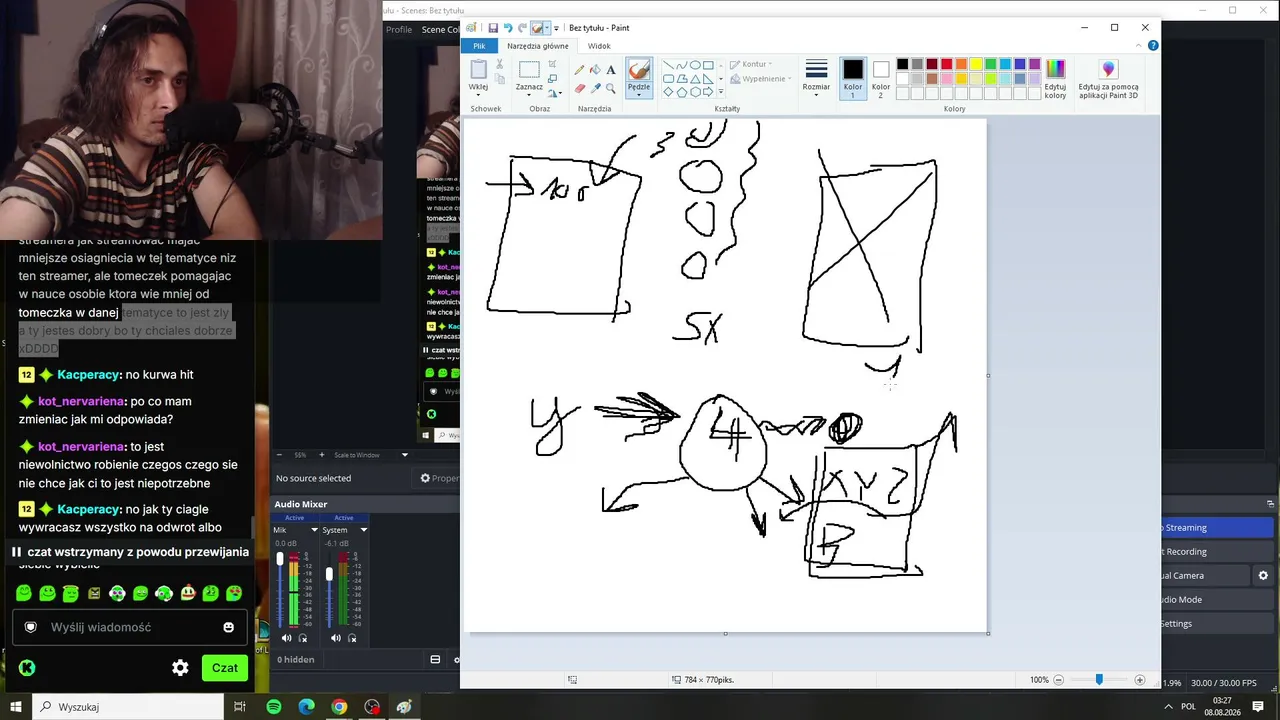Pick the red color swatch
The image size is (1280, 720).
click(946, 64)
